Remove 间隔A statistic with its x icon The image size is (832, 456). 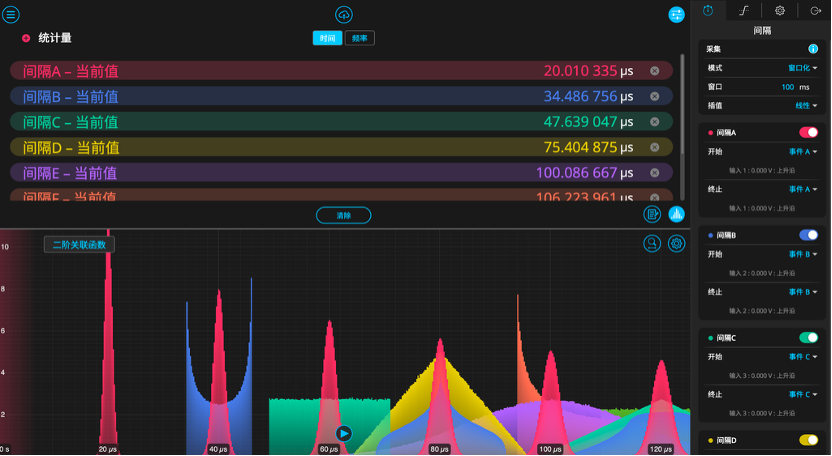point(654,71)
